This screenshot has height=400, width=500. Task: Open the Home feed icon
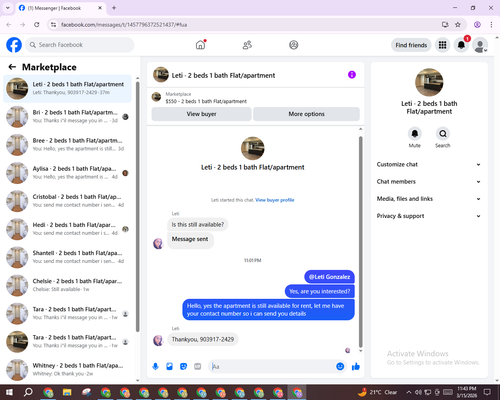tap(200, 45)
